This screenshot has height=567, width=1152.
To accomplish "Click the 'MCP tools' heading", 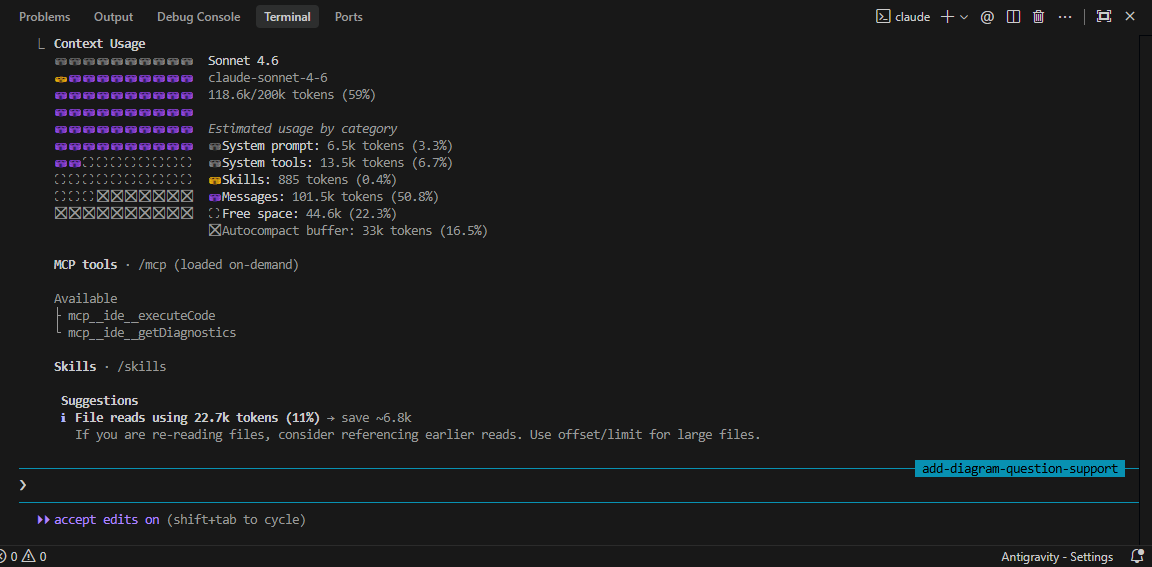I will tap(85, 264).
